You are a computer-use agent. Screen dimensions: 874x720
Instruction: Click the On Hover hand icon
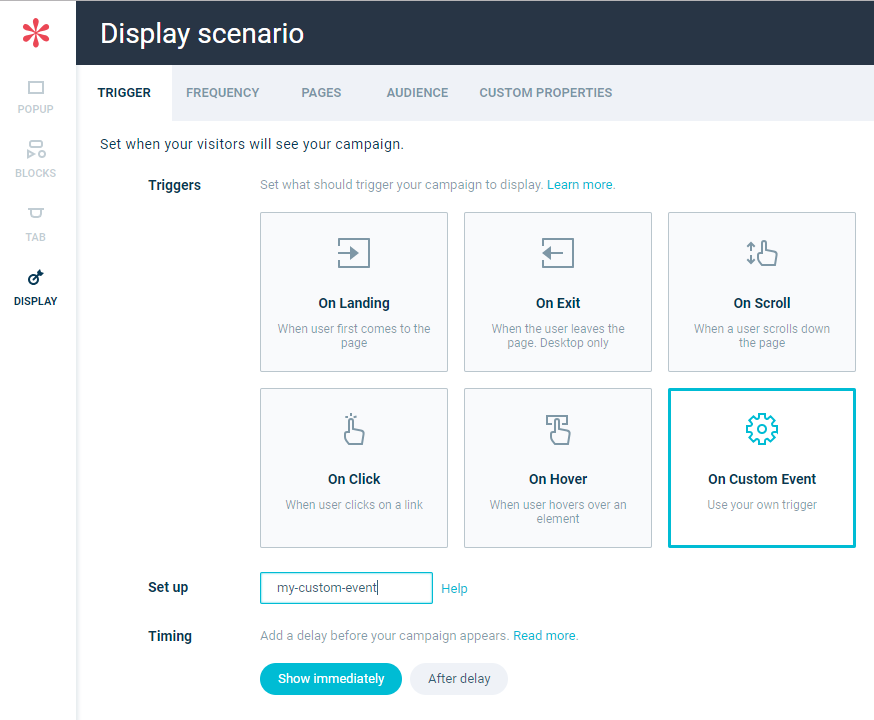(x=558, y=429)
